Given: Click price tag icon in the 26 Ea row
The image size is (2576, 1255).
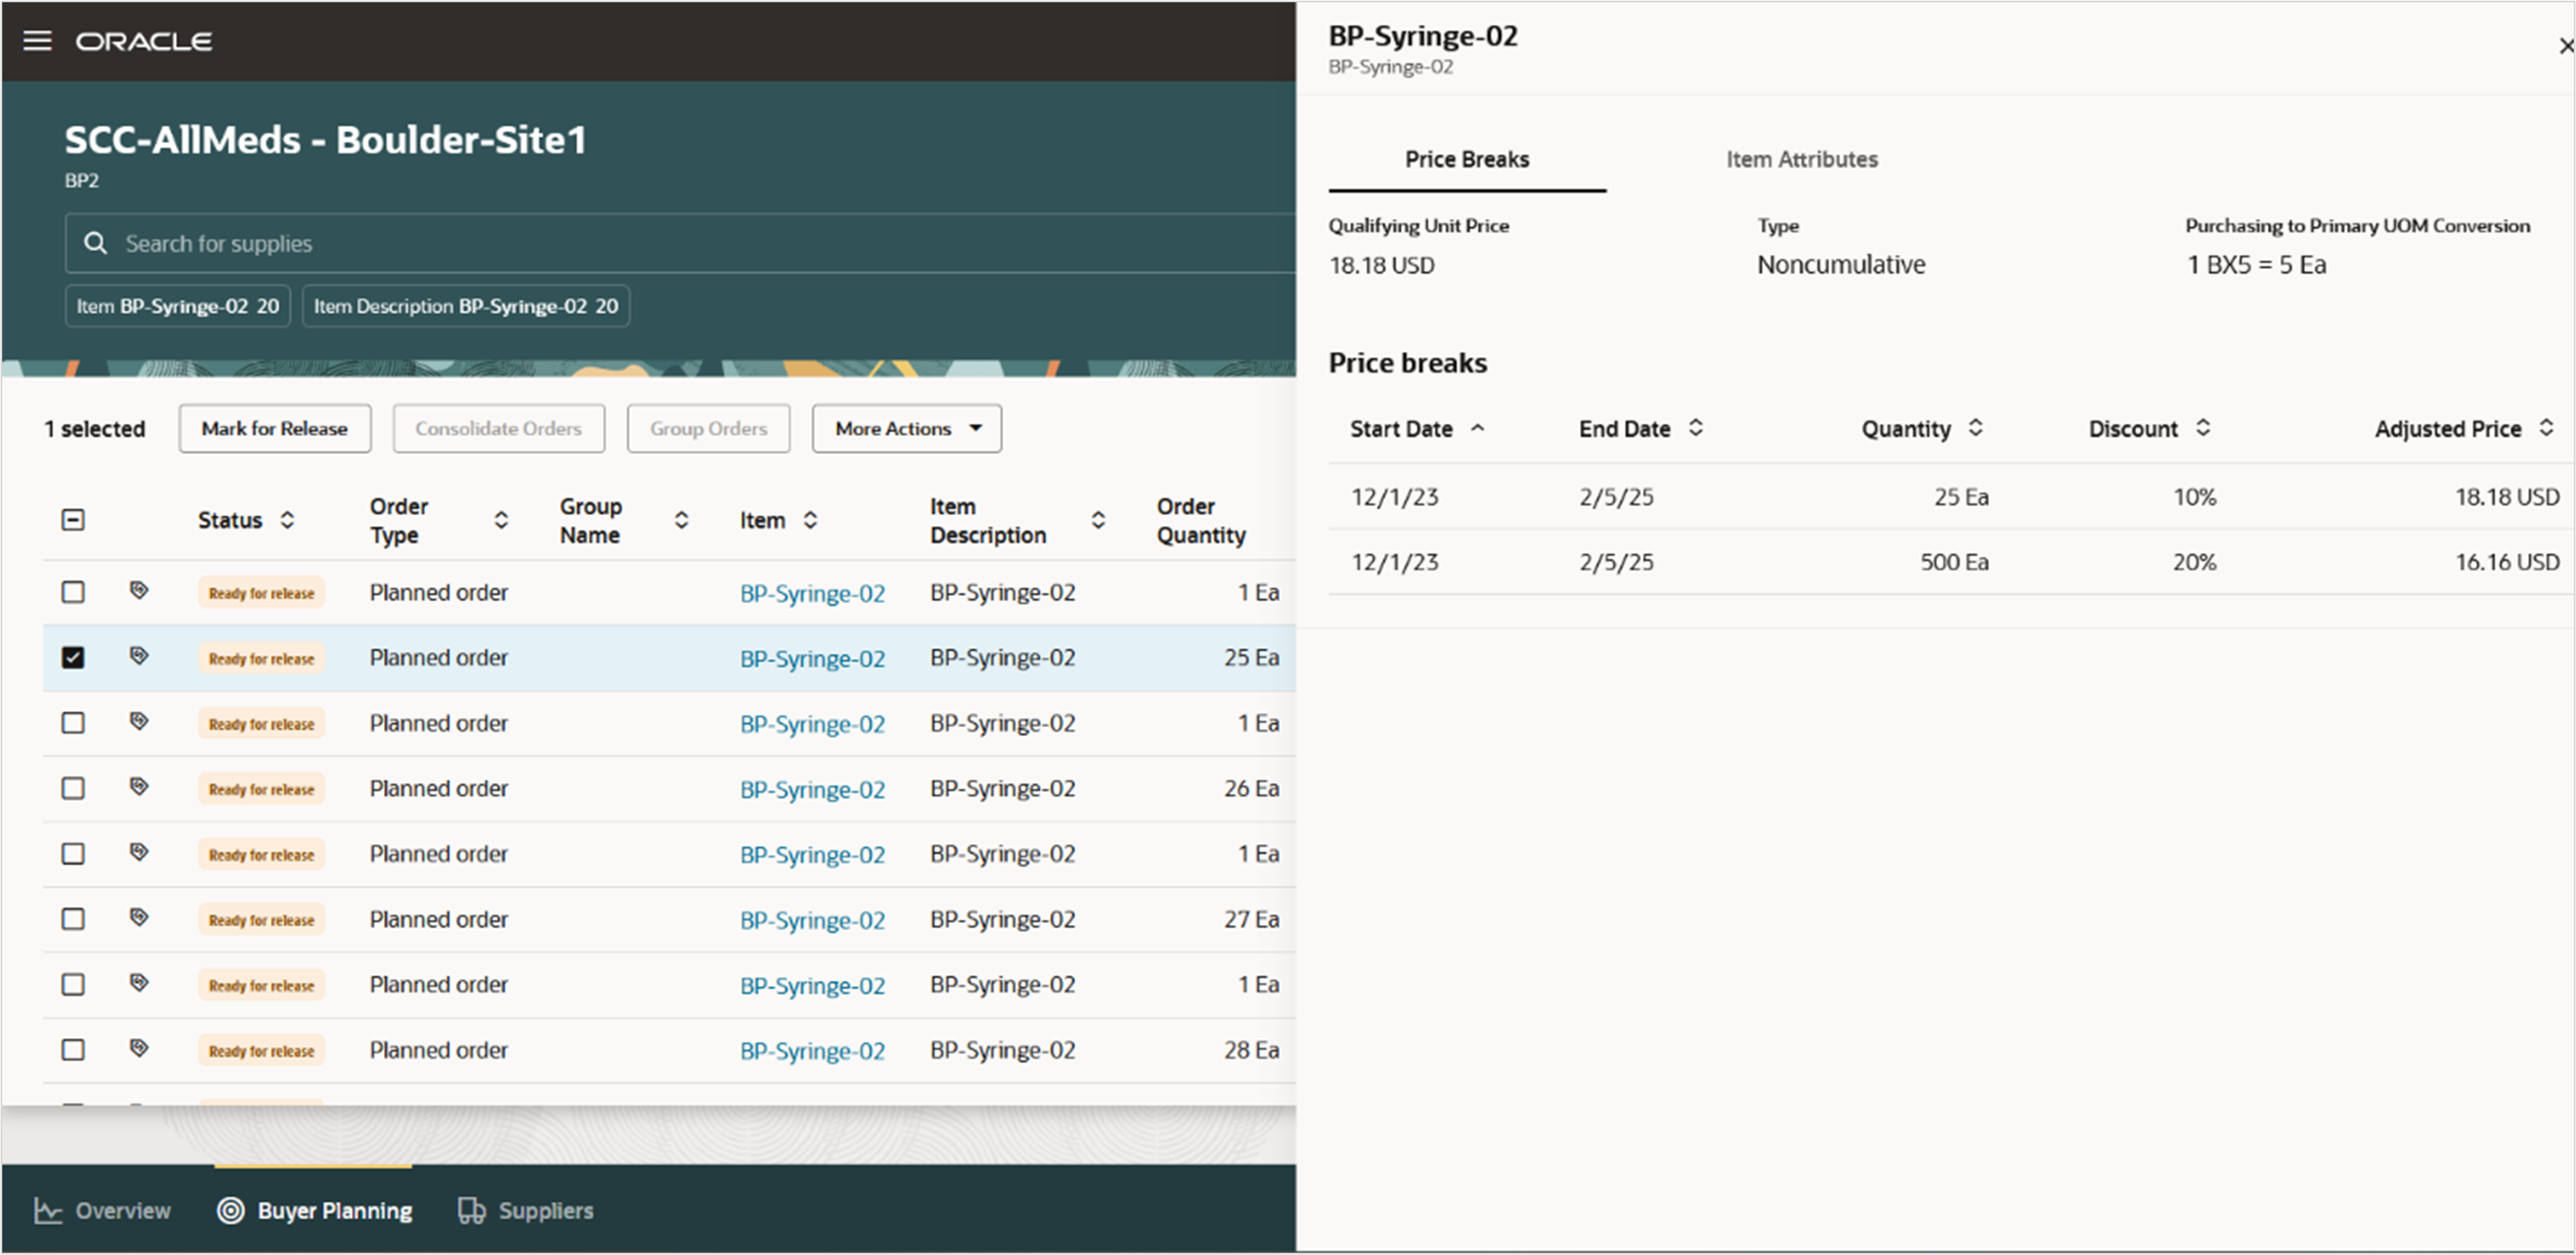Looking at the screenshot, I should [139, 787].
